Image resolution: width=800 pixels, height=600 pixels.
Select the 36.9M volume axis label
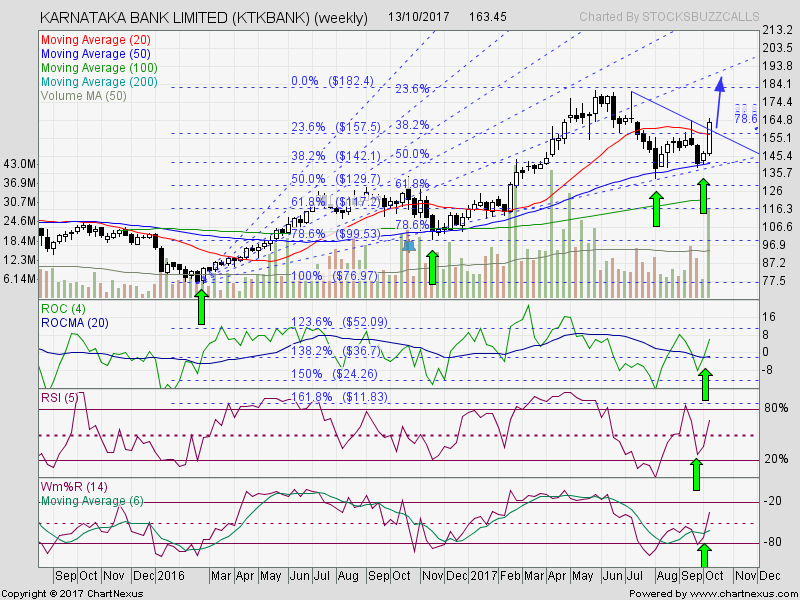[x=19, y=183]
